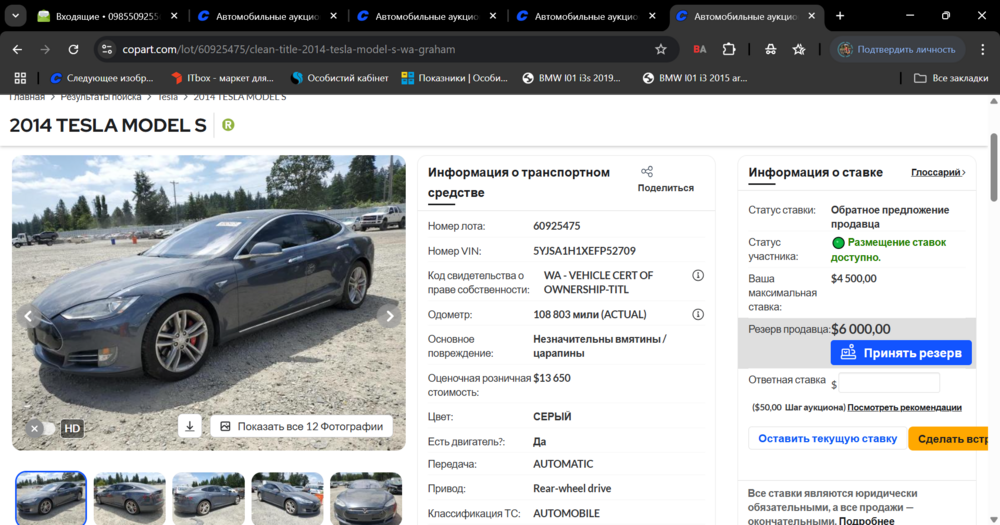
Task: Show previous photo with left arrow
Action: [28, 316]
